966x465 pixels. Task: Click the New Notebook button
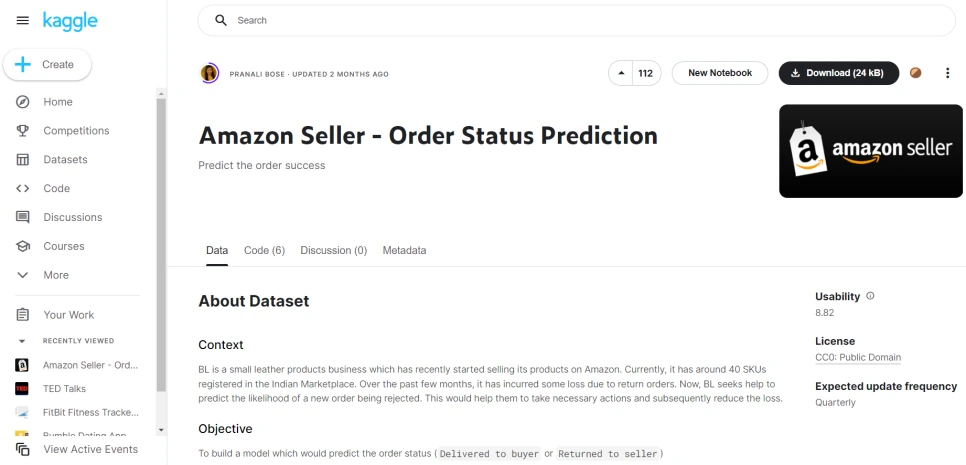click(719, 73)
